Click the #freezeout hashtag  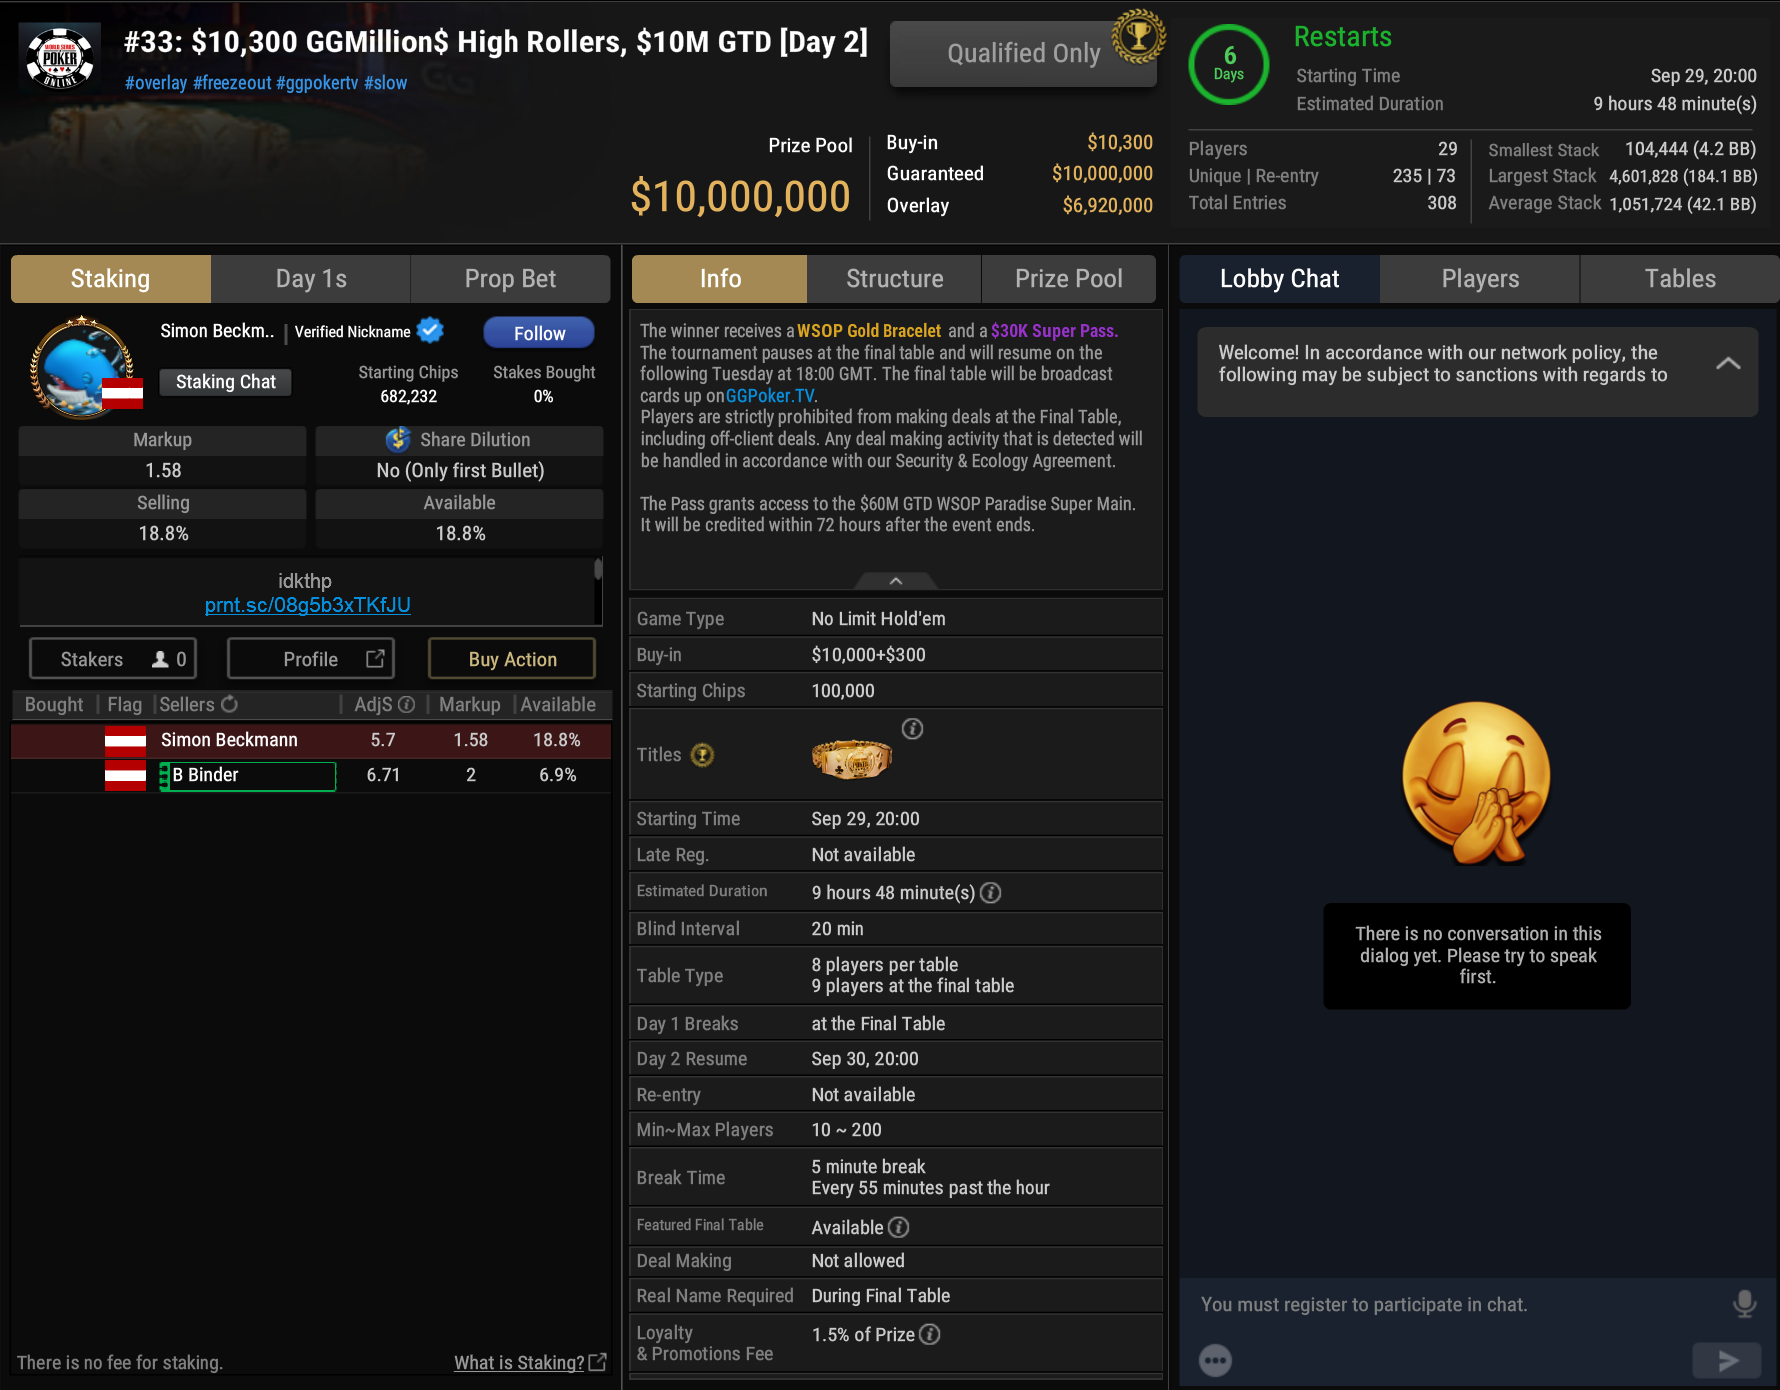click(x=232, y=83)
